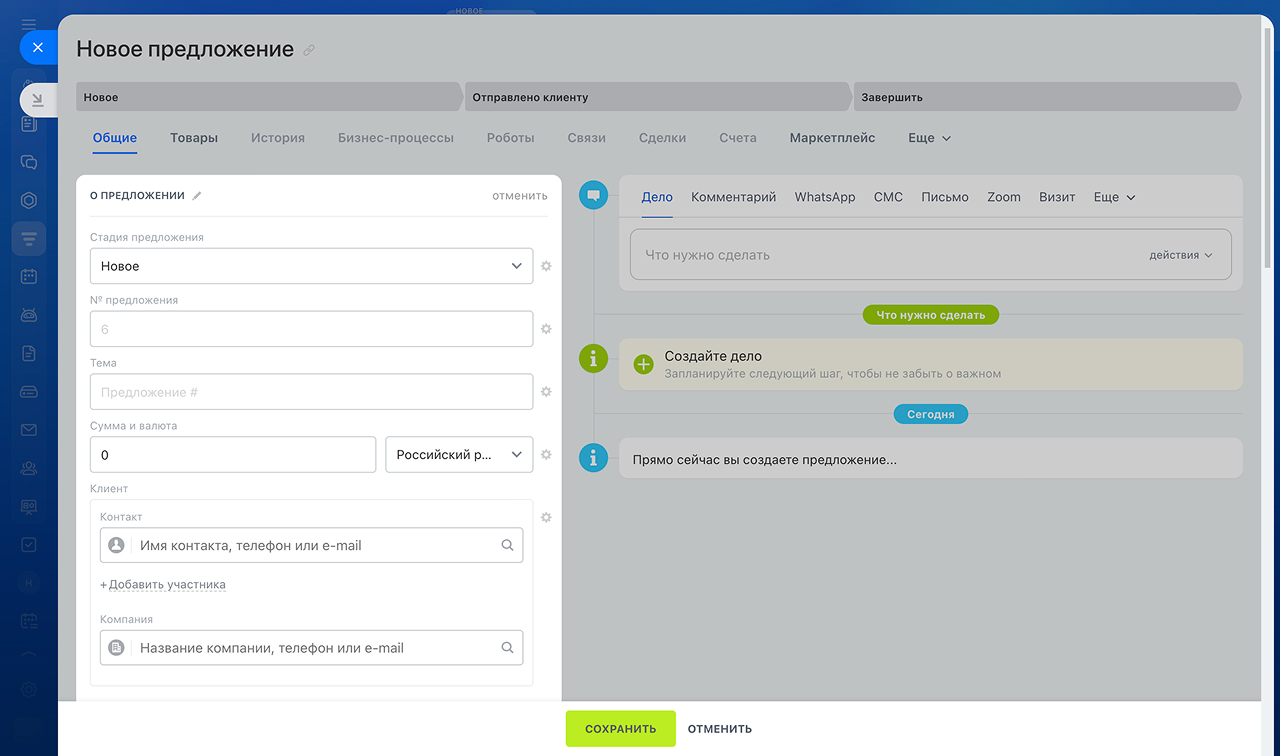Click the green info timeline icon
Image resolution: width=1280 pixels, height=756 pixels.
pyautogui.click(x=594, y=358)
